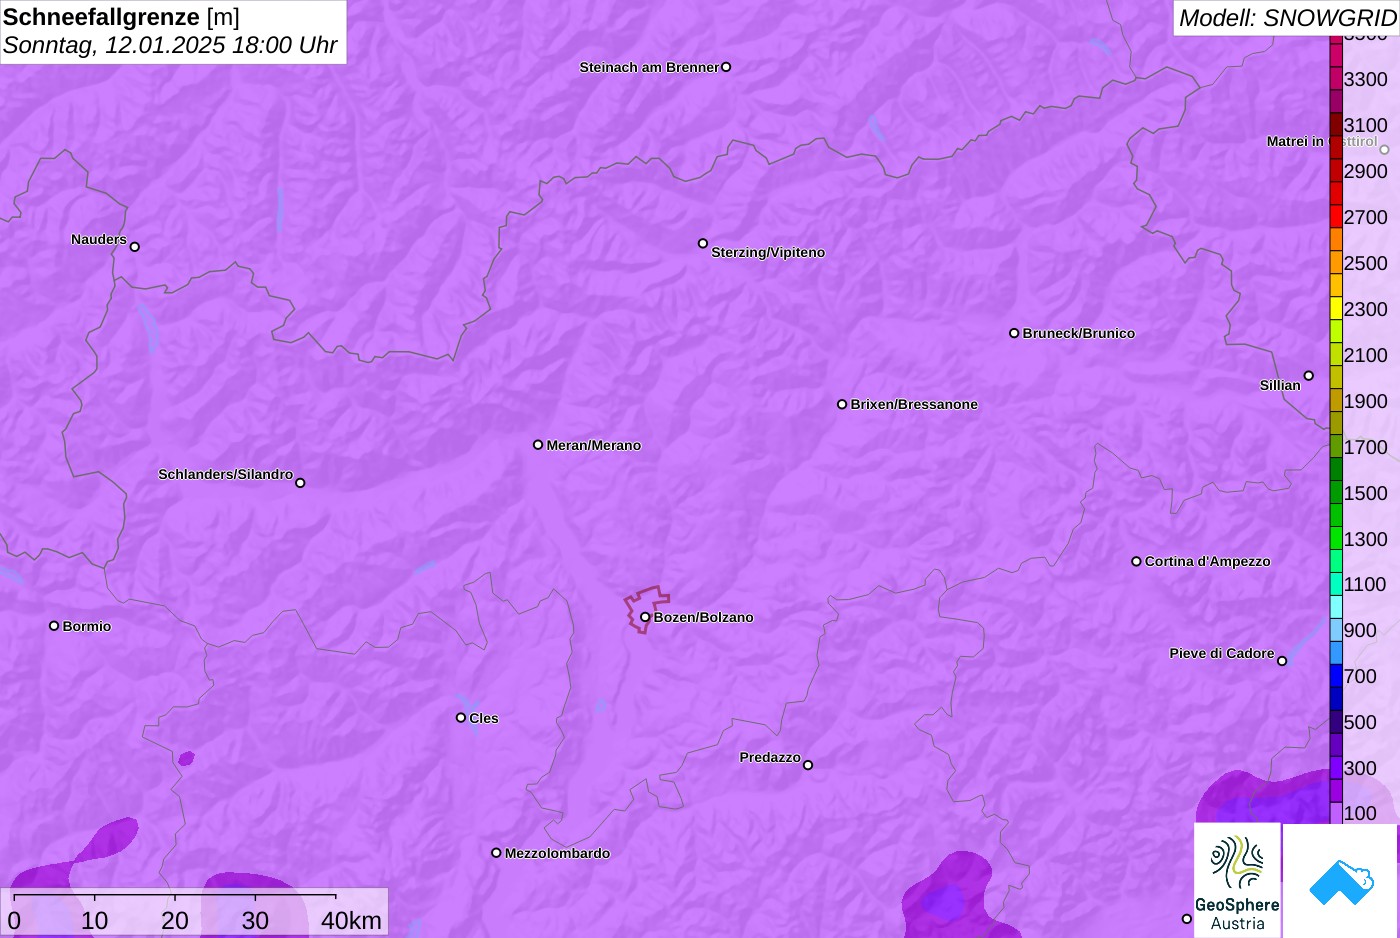Viewport: 1400px width, 938px height.
Task: Click the legend value '1700'
Action: (1365, 447)
